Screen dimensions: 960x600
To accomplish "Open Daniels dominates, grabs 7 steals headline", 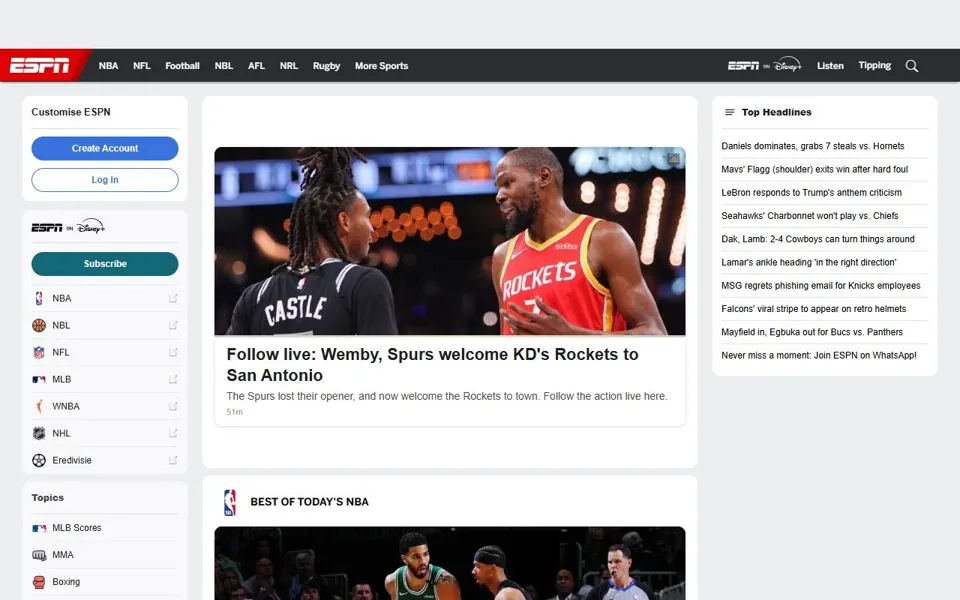I will coord(812,146).
